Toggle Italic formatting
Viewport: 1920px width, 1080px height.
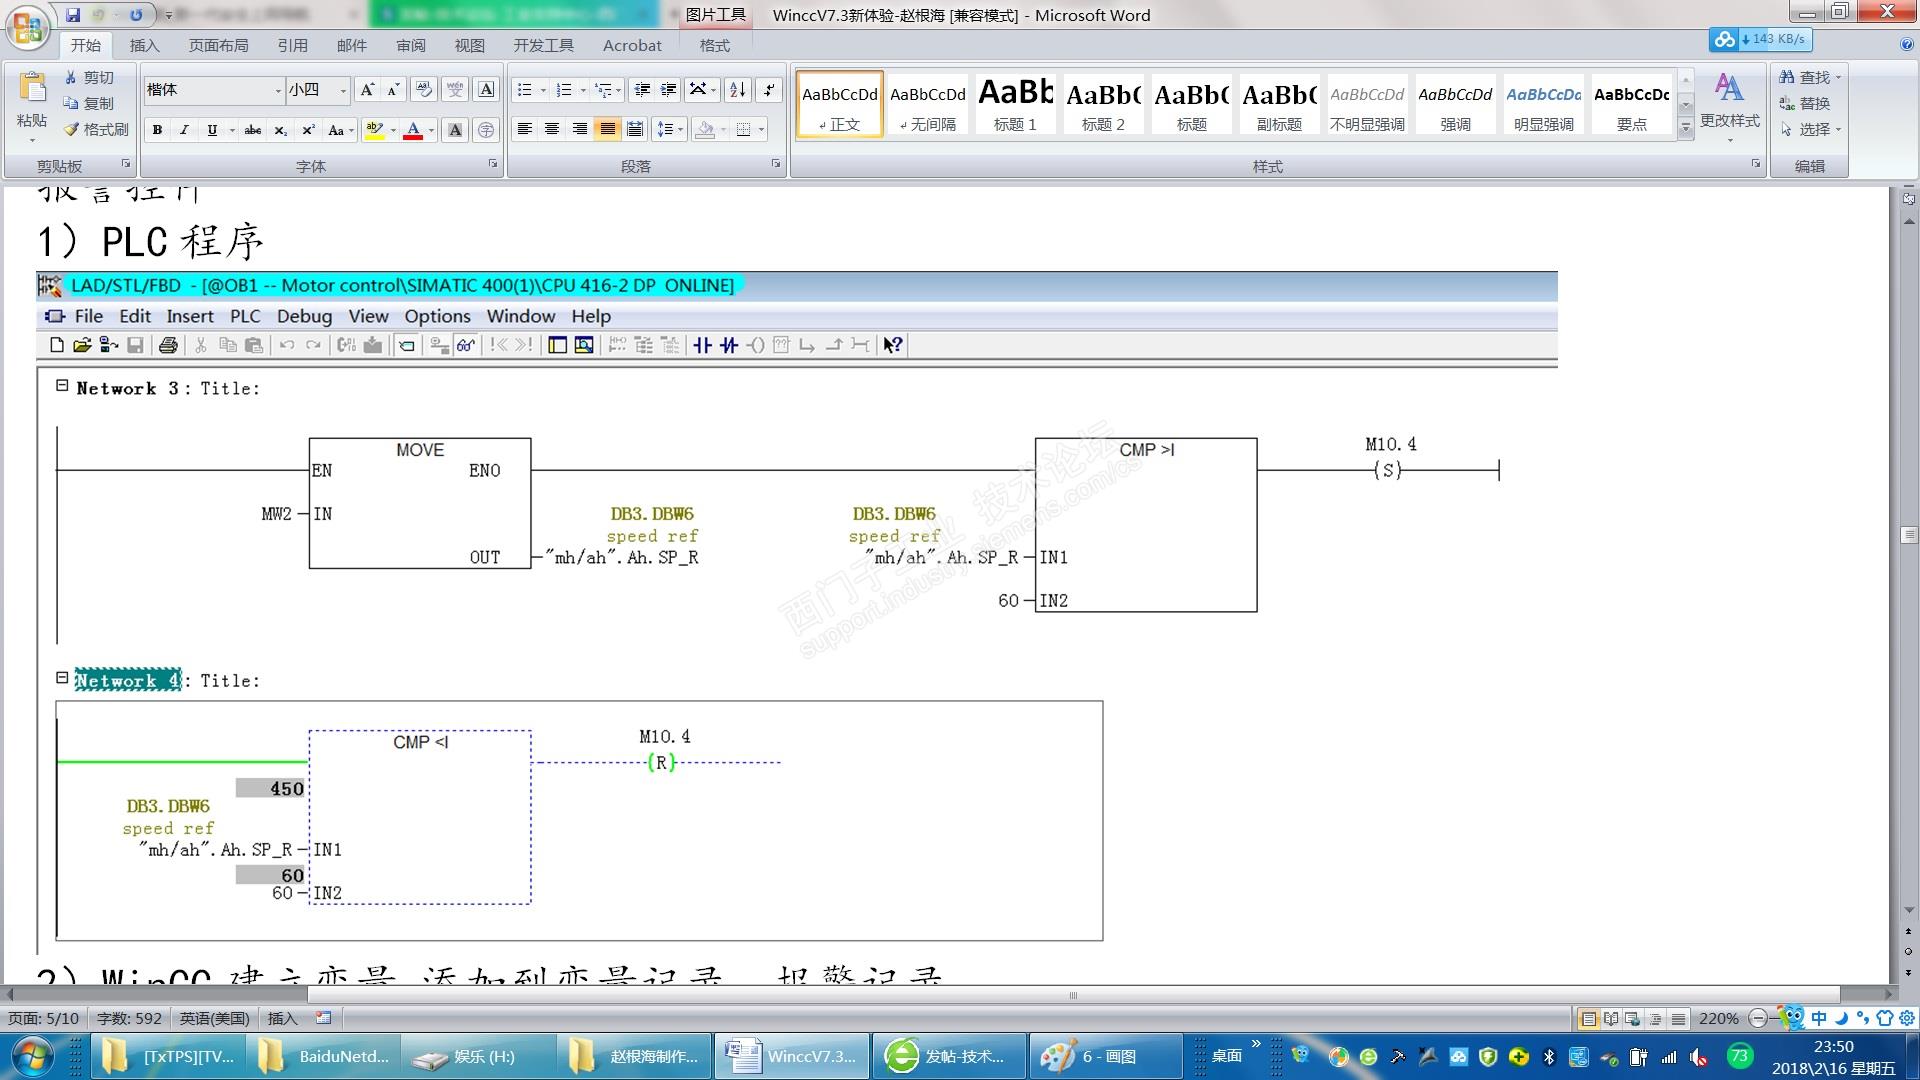coord(184,130)
